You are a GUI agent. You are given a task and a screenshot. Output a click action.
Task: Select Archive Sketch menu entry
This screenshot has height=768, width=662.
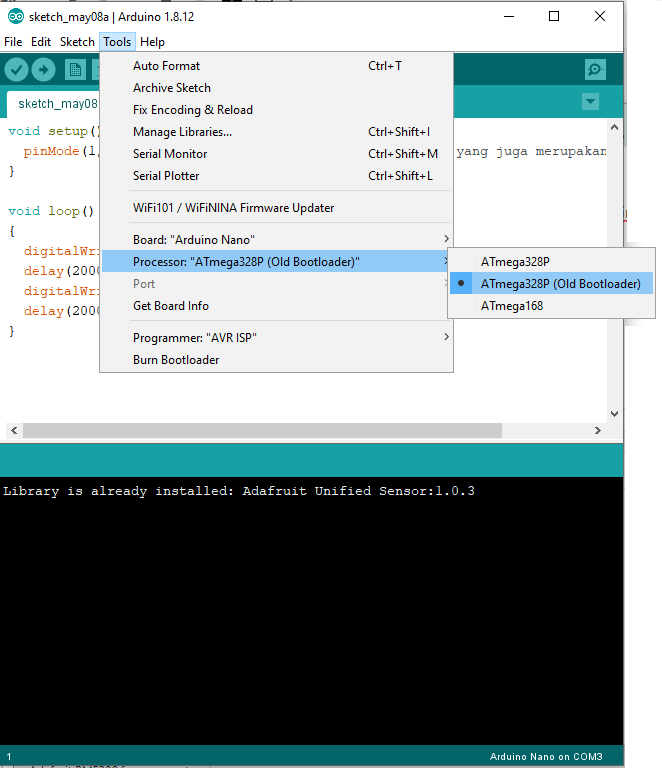pos(276,88)
